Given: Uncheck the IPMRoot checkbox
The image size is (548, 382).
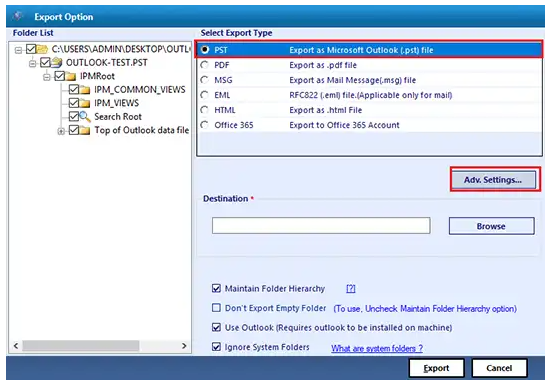Looking at the screenshot, I should [x=59, y=76].
